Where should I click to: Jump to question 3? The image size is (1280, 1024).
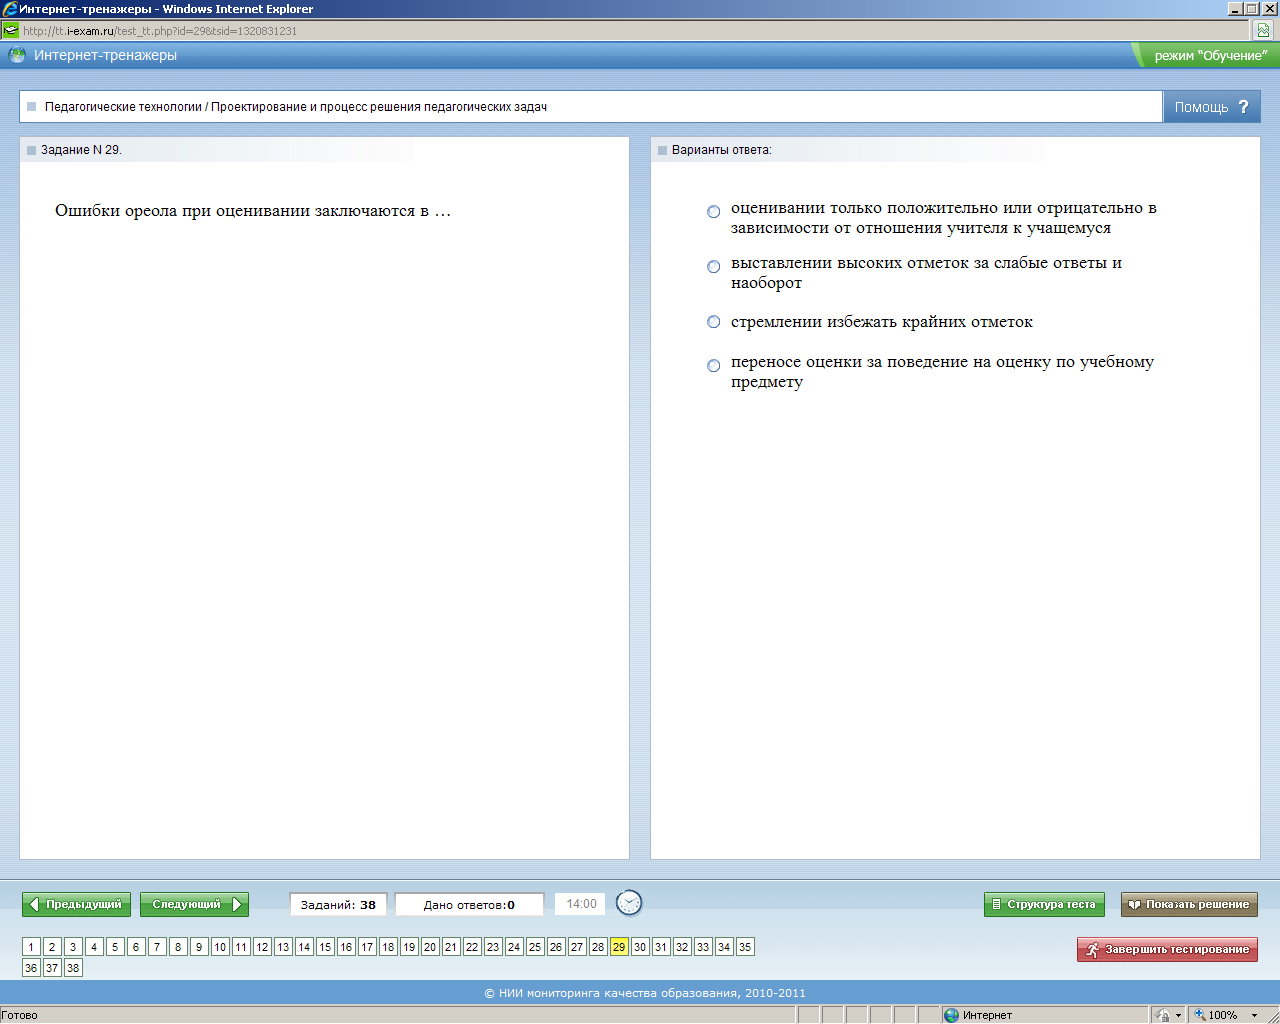pos(73,947)
